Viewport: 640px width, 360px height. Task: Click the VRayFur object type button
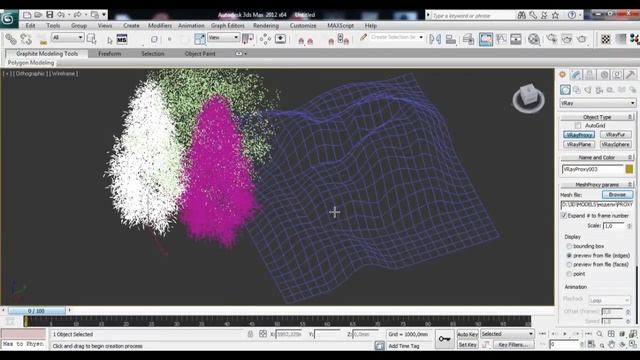pyautogui.click(x=616, y=135)
